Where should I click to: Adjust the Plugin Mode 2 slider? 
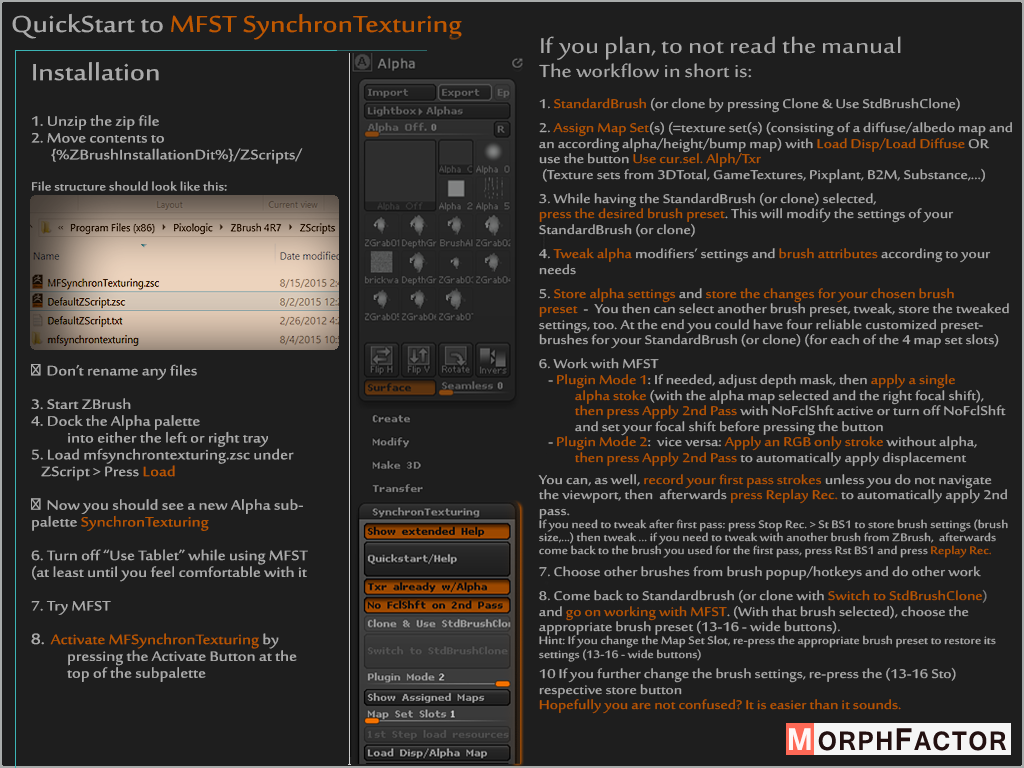tap(438, 678)
